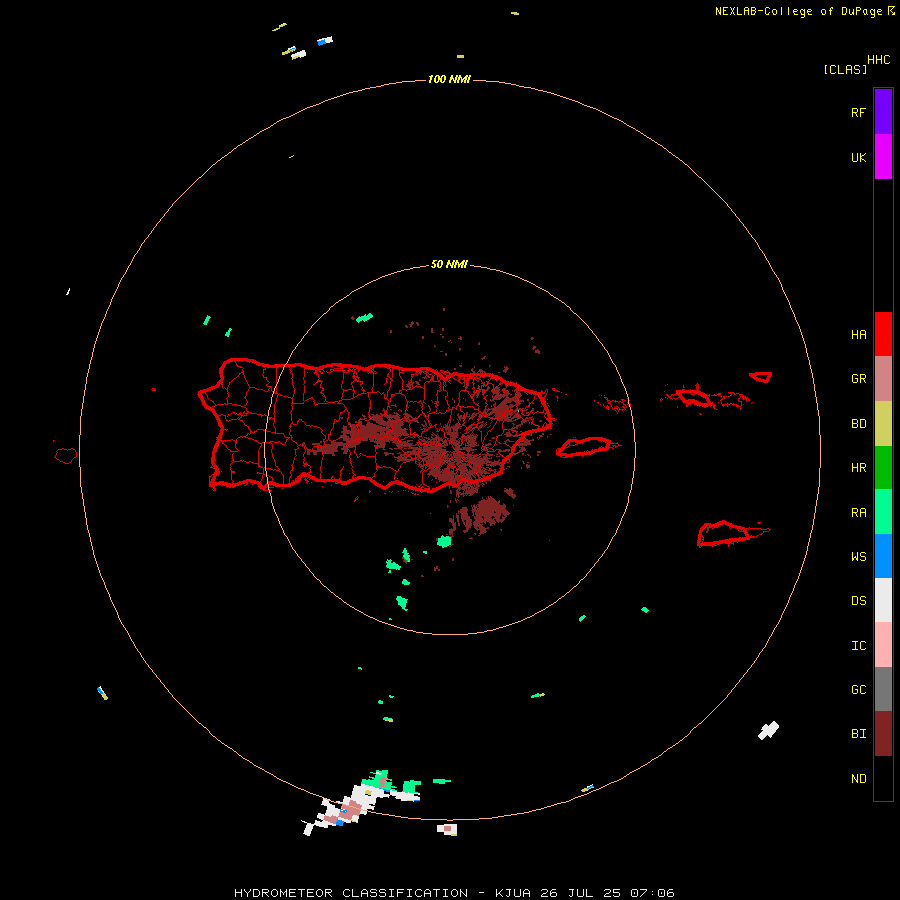Select the GC gray legend swatch
900x900 pixels.
pos(883,689)
